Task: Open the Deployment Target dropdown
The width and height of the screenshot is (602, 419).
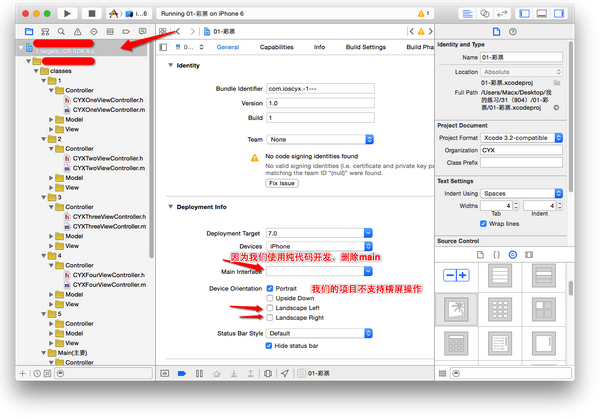Action: (x=319, y=233)
